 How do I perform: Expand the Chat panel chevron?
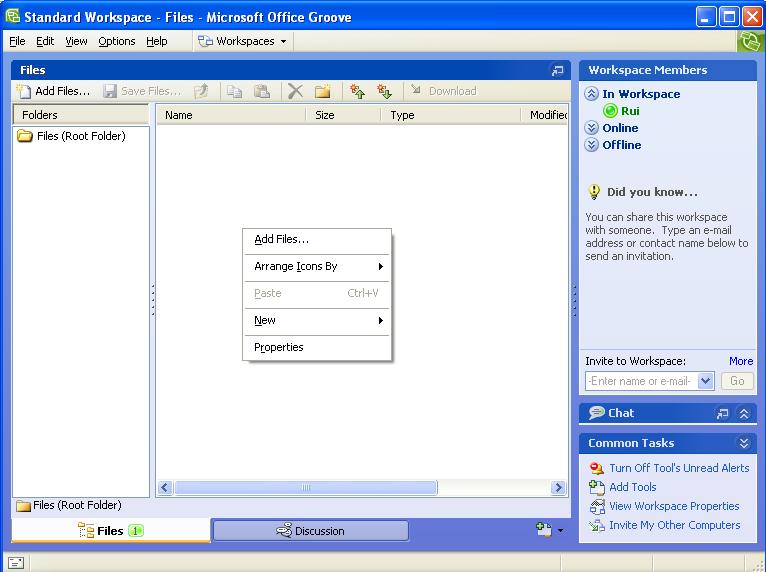(x=744, y=413)
